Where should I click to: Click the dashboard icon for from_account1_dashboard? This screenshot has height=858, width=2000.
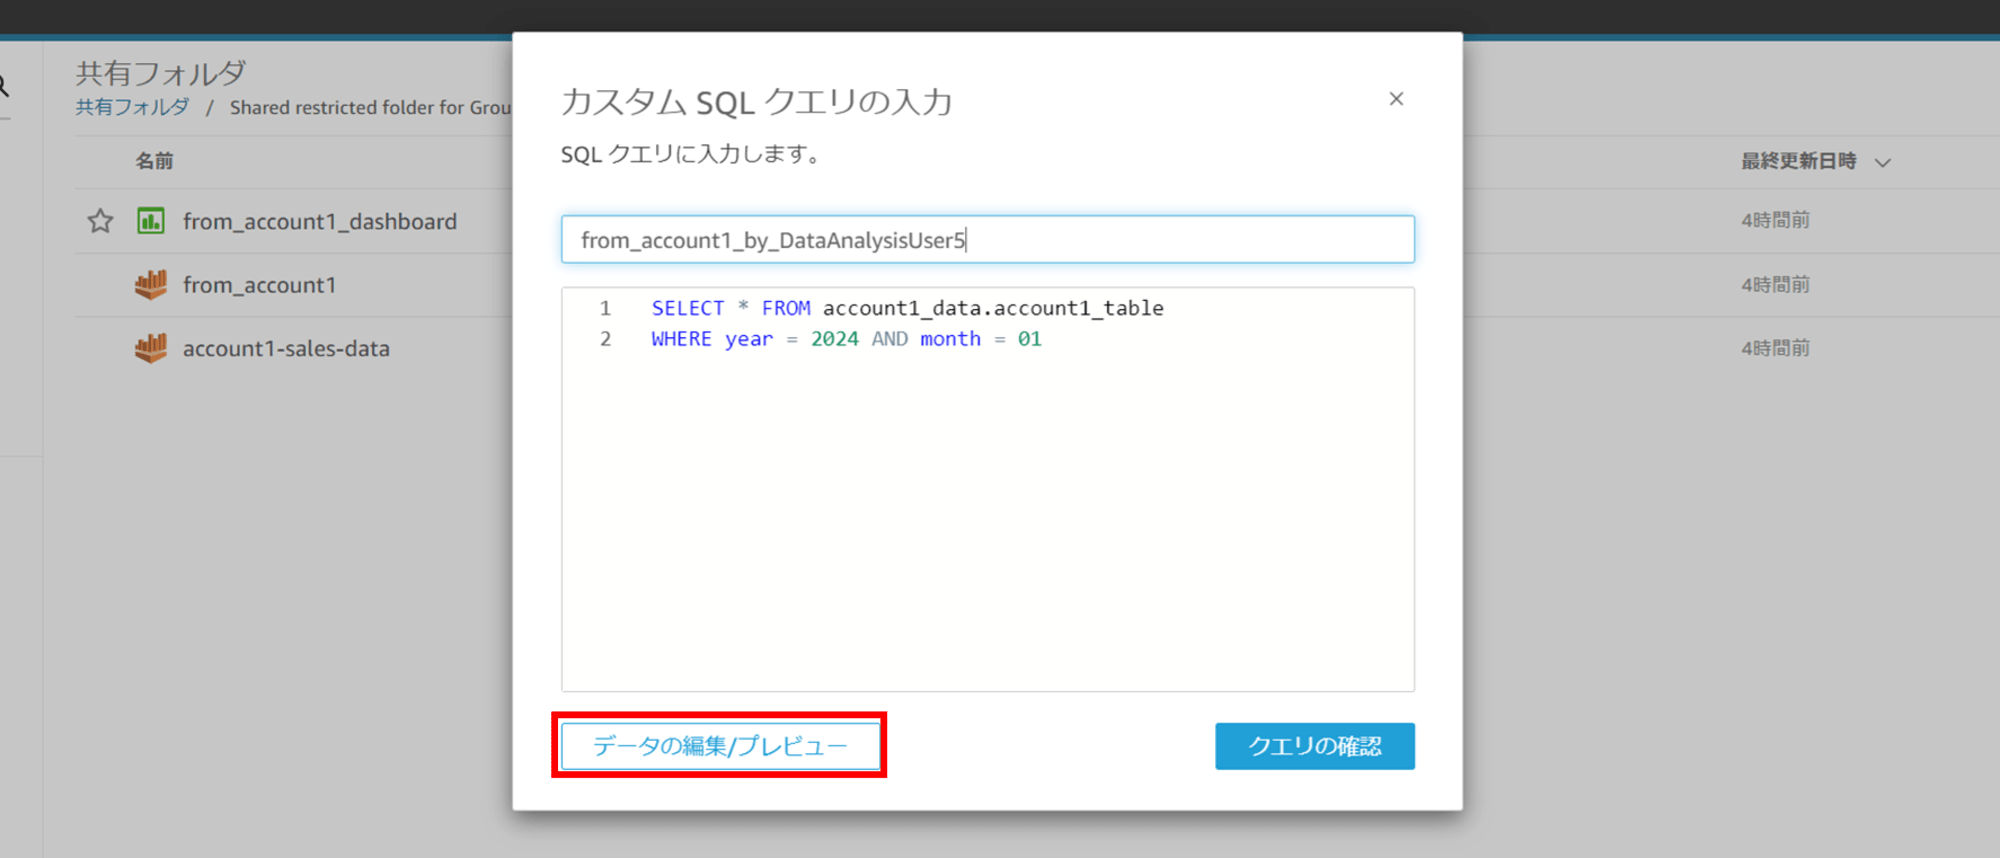151,221
